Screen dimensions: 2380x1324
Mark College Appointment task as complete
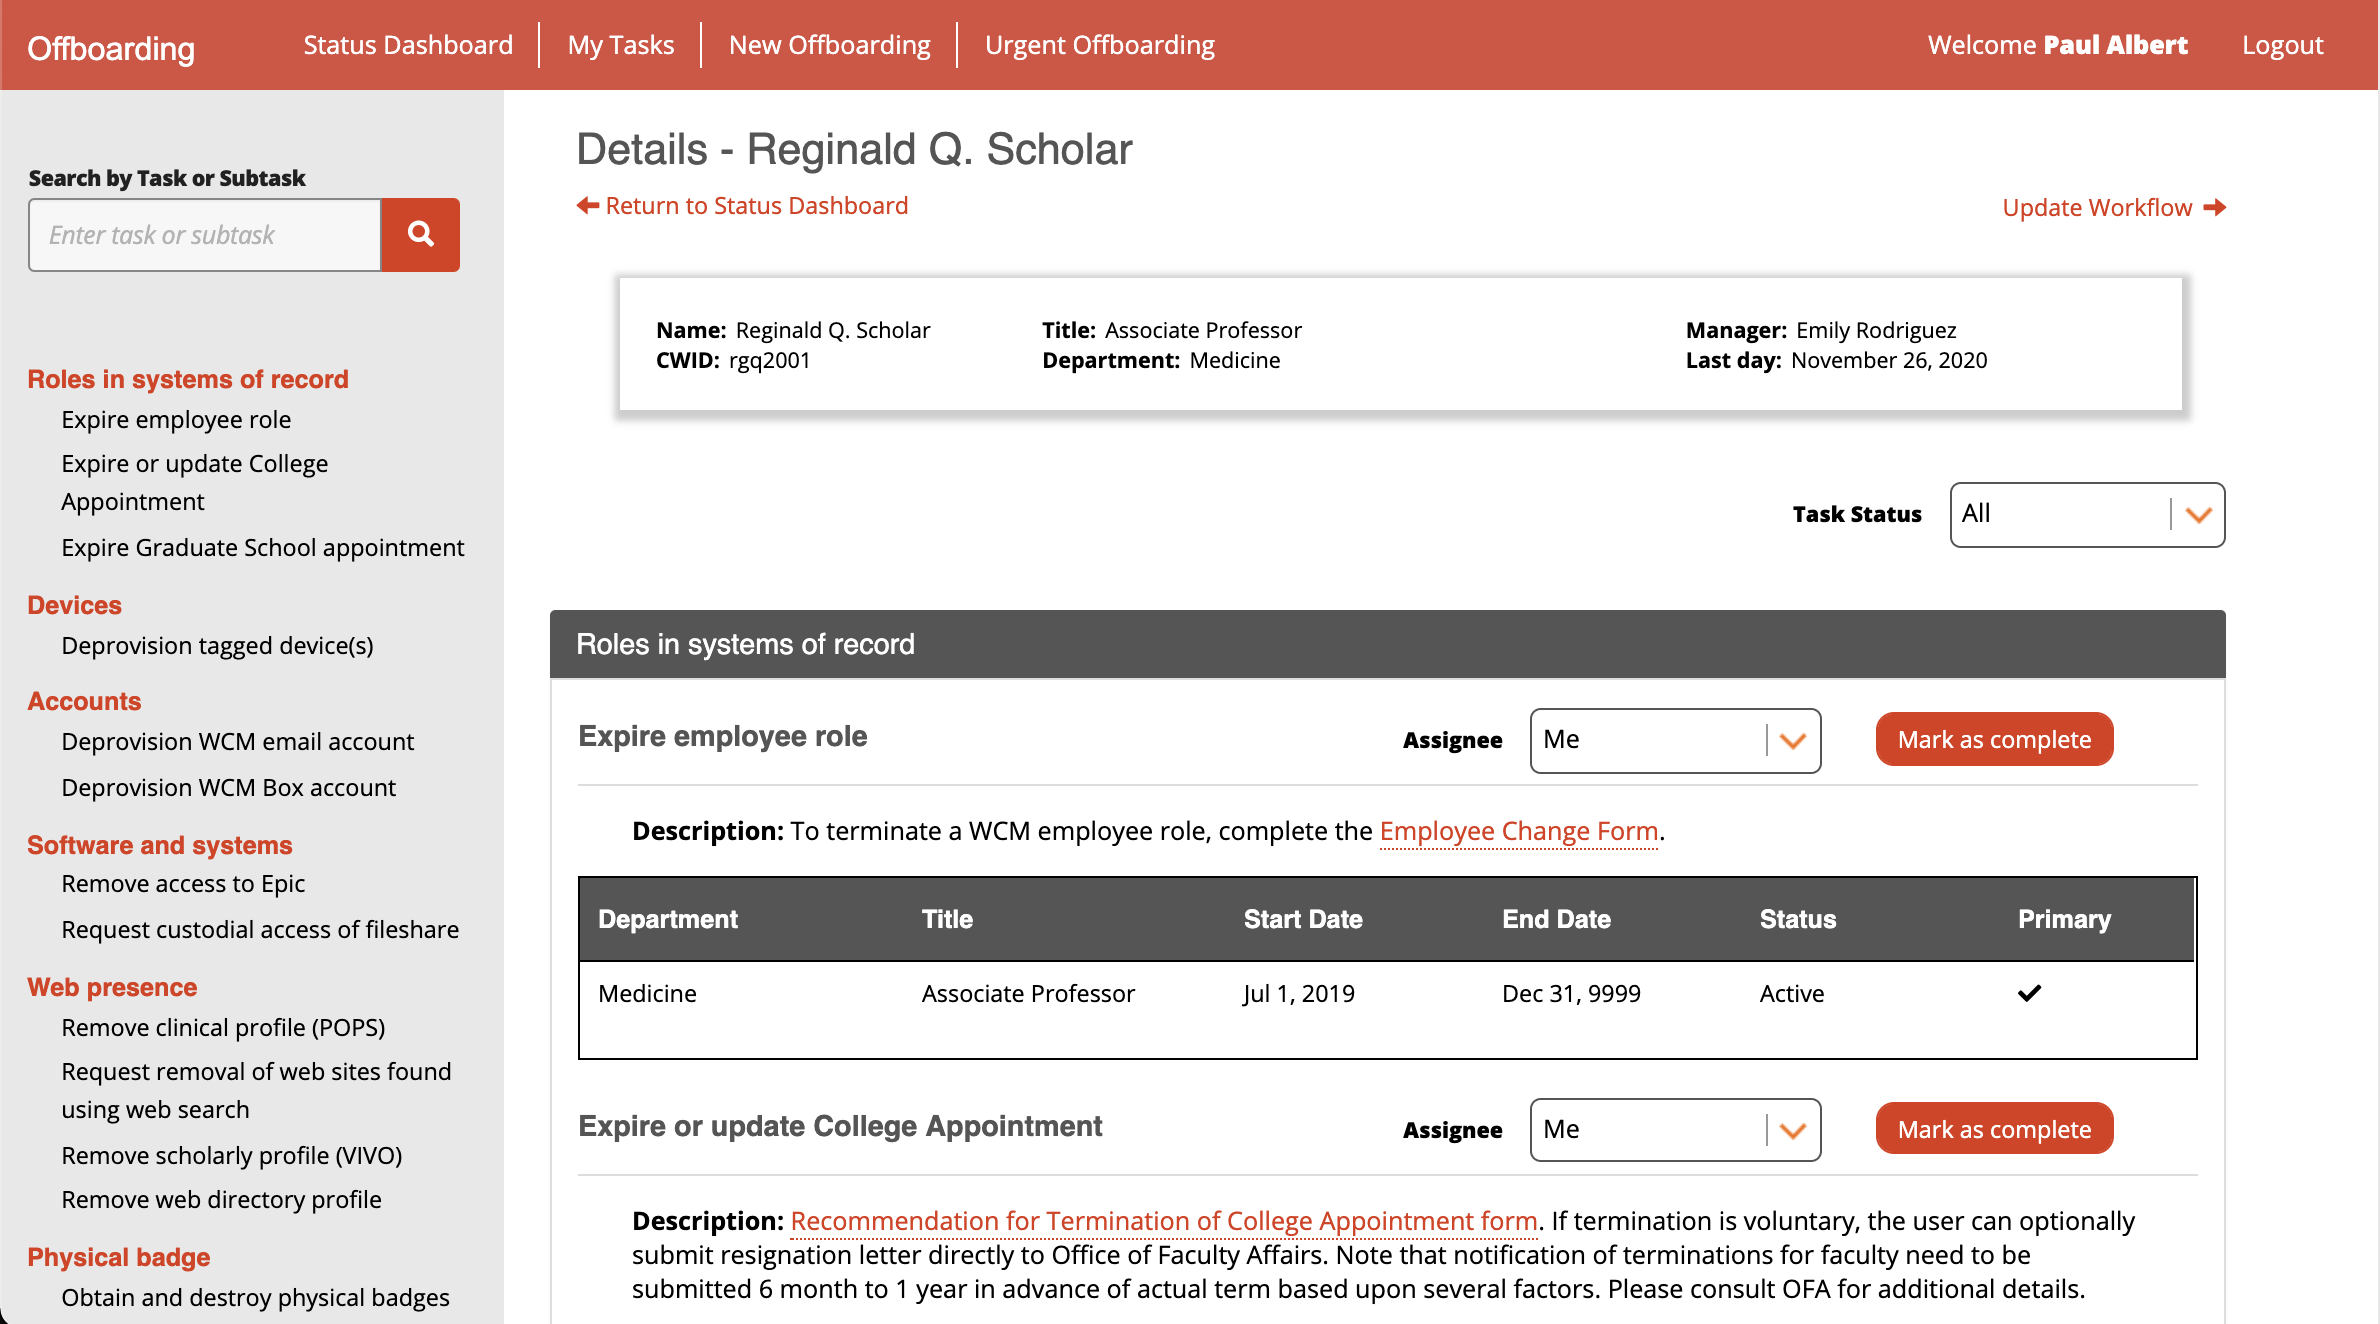[1994, 1129]
